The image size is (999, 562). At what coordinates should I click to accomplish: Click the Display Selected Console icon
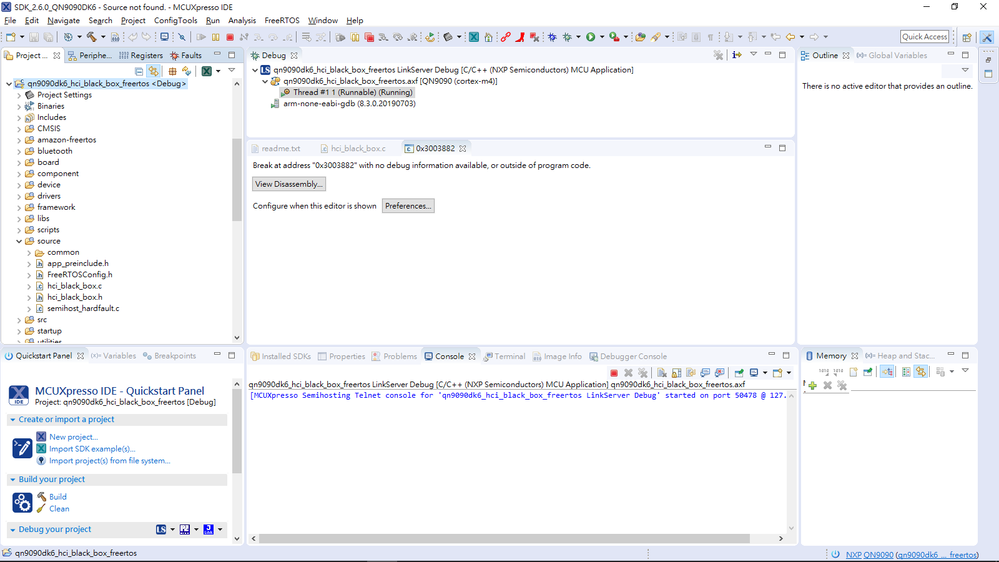click(754, 373)
